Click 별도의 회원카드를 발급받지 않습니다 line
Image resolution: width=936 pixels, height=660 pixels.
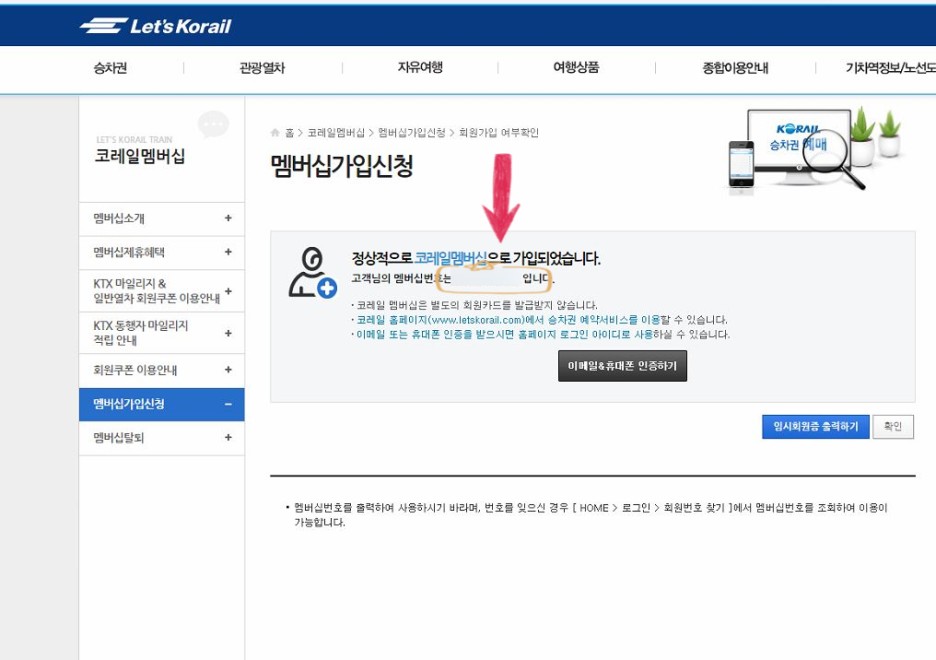point(474,306)
